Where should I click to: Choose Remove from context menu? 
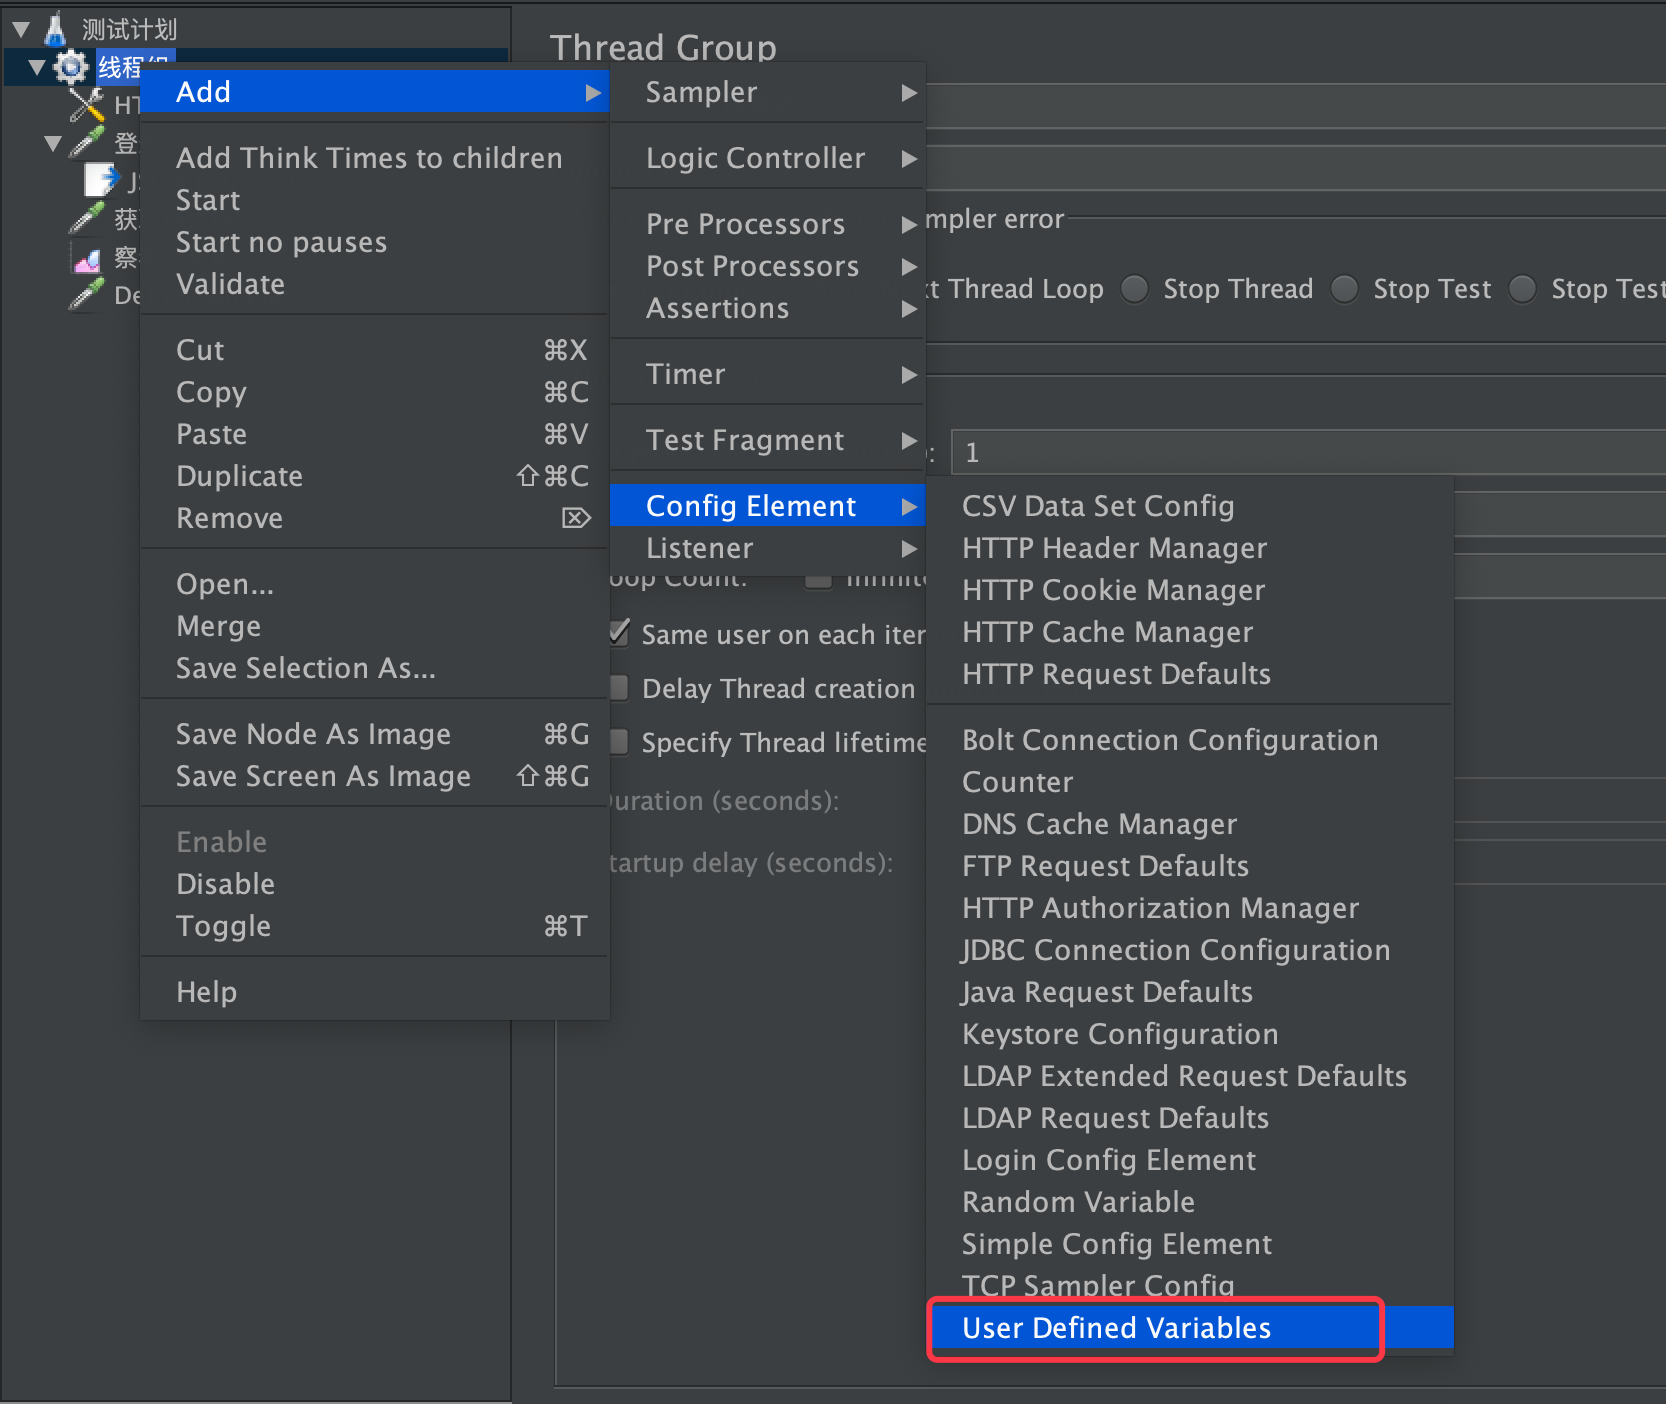pyautogui.click(x=375, y=518)
